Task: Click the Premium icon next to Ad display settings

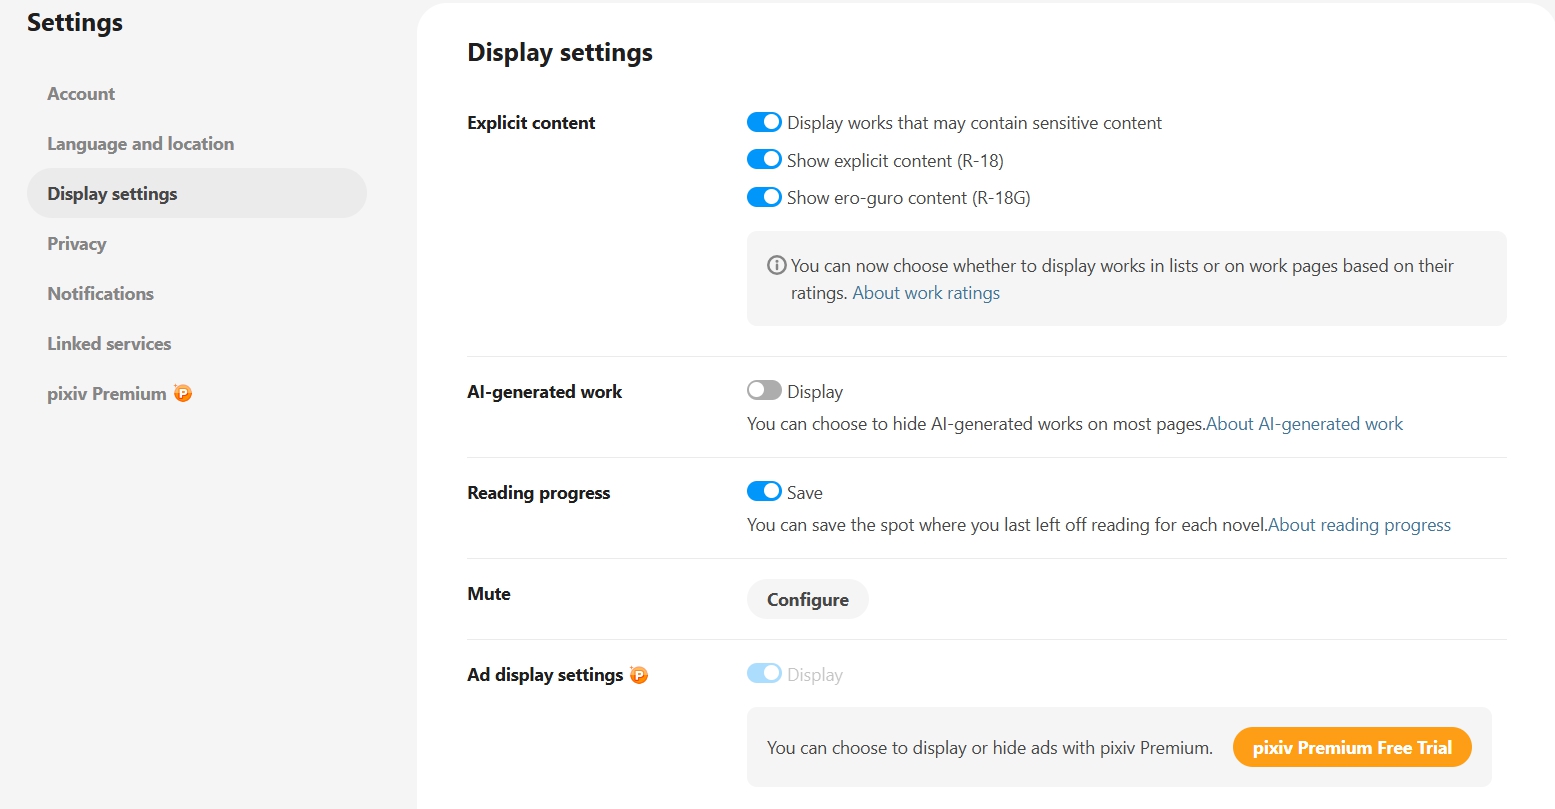Action: 639,675
